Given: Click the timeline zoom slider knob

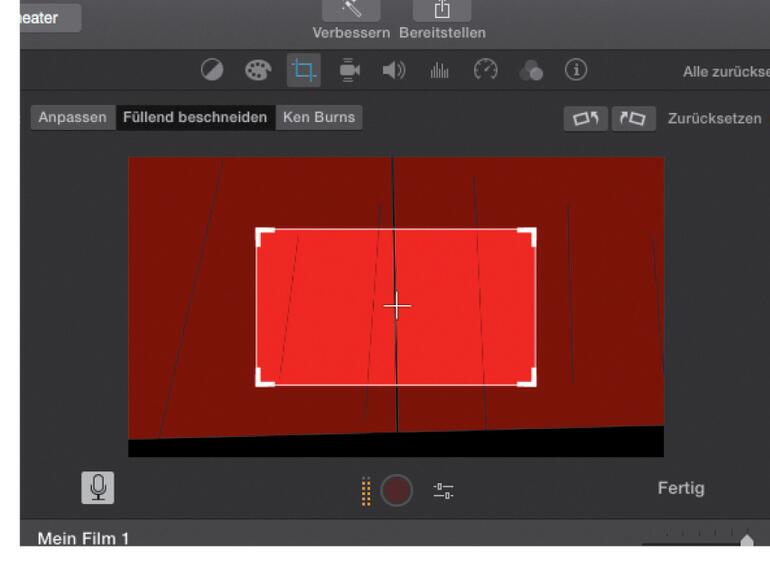Looking at the screenshot, I should point(747,540).
